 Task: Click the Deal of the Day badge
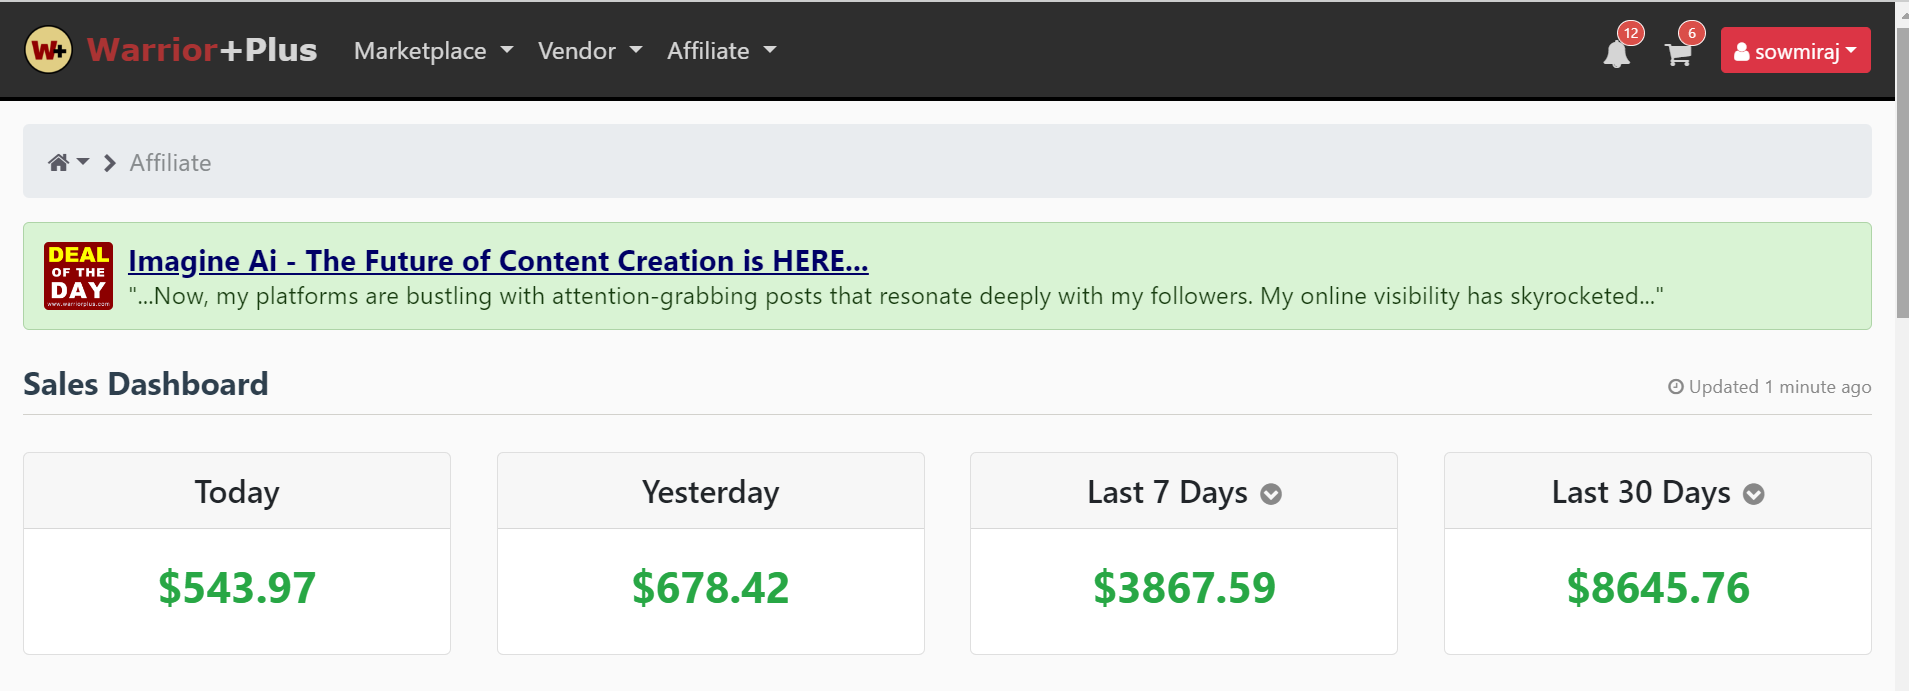click(78, 276)
